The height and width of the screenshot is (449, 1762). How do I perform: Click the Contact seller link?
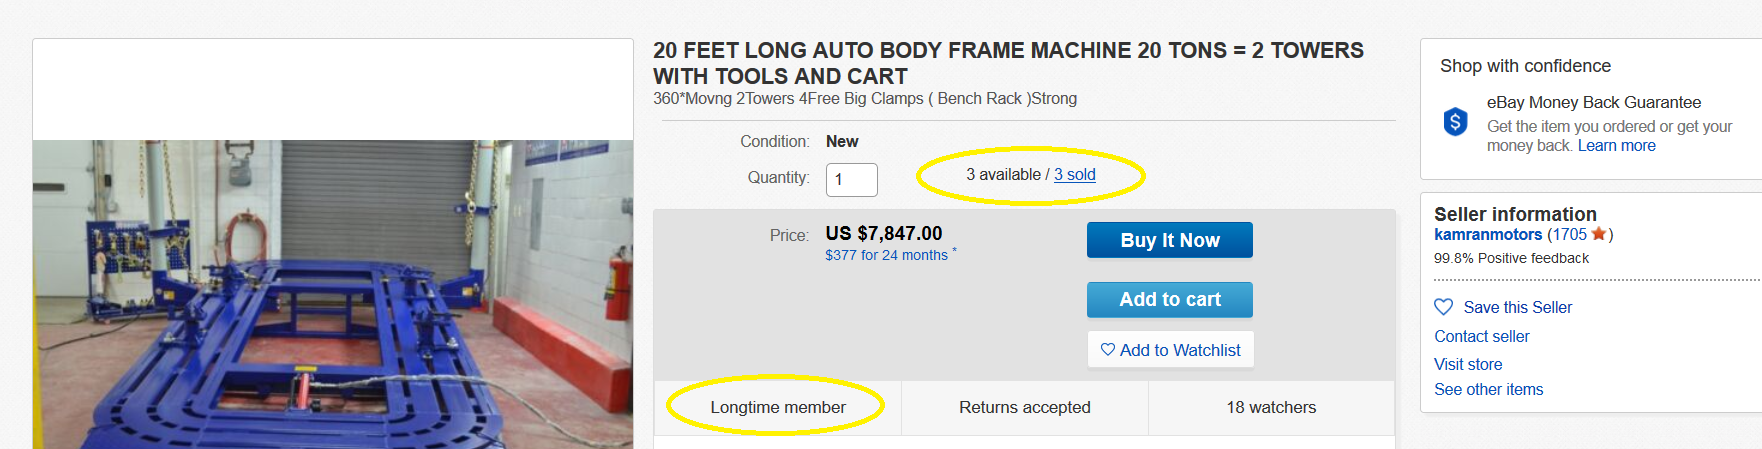click(1482, 336)
